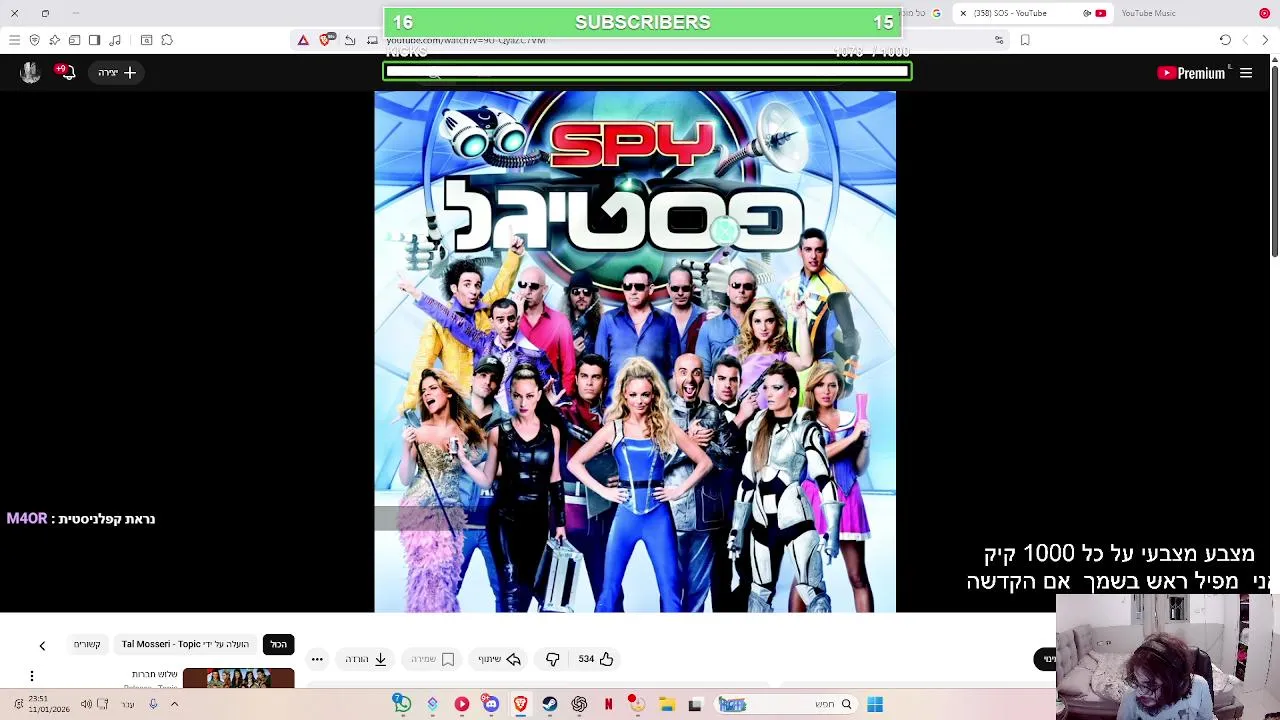Screen dimensions: 1280x720
Task: Open Netflix from the taskbar
Action: (608, 704)
